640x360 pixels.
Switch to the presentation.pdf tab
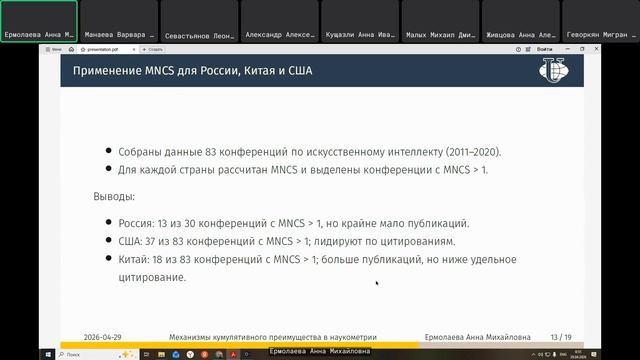pos(108,49)
